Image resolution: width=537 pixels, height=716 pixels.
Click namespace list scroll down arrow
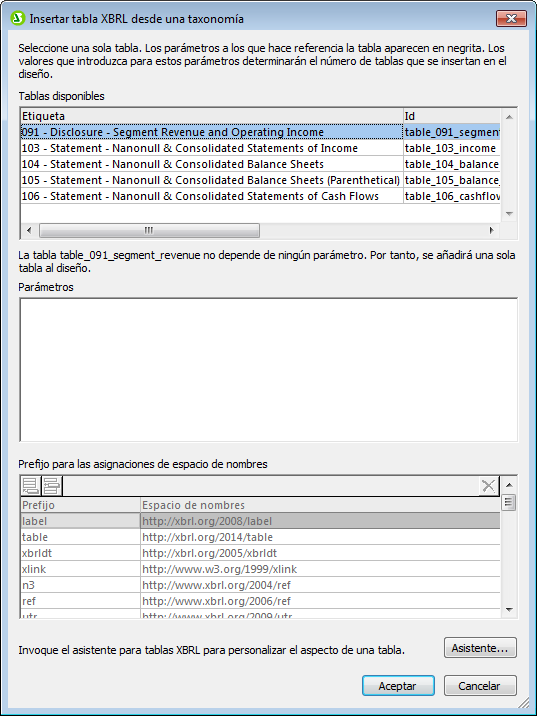tap(509, 610)
